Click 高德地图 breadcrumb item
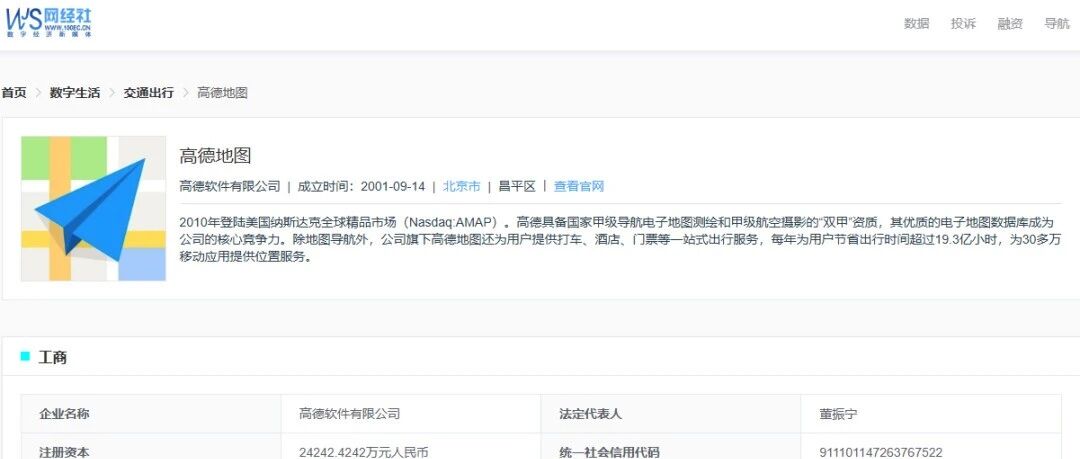 tap(222, 92)
